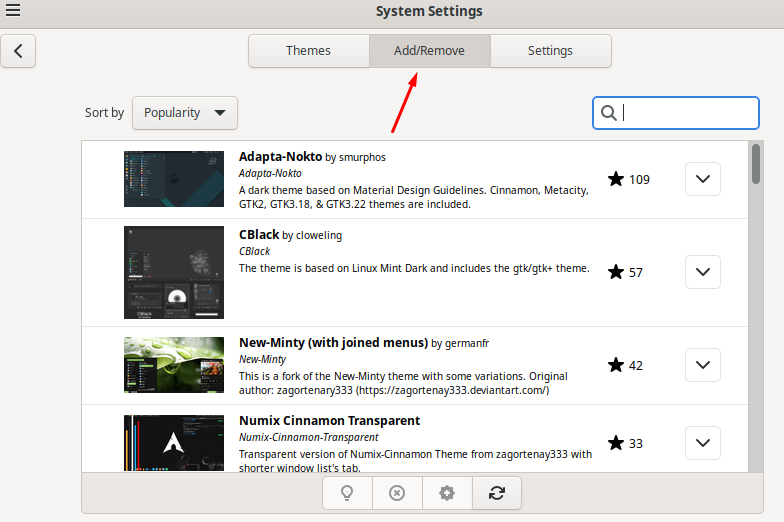Select the Add/Remove tab
The image size is (784, 522).
point(430,51)
